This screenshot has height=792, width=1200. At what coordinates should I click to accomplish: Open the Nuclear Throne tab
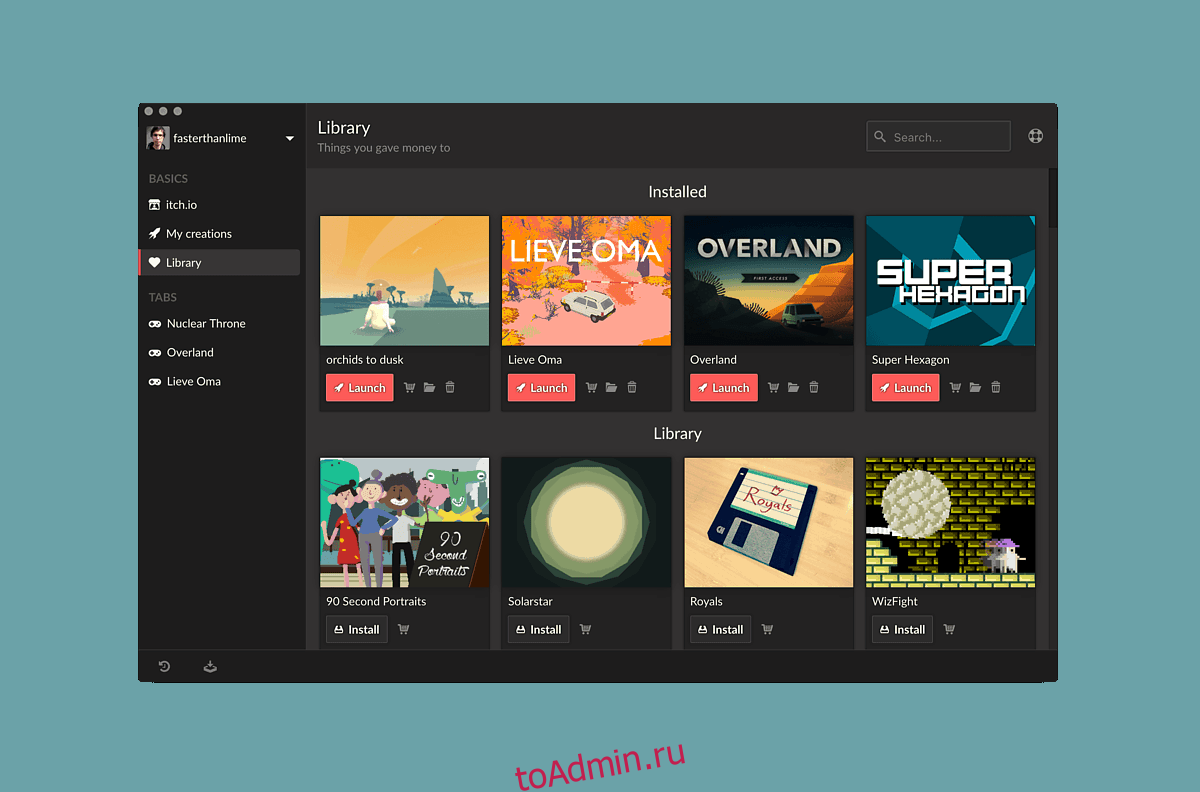[x=205, y=324]
